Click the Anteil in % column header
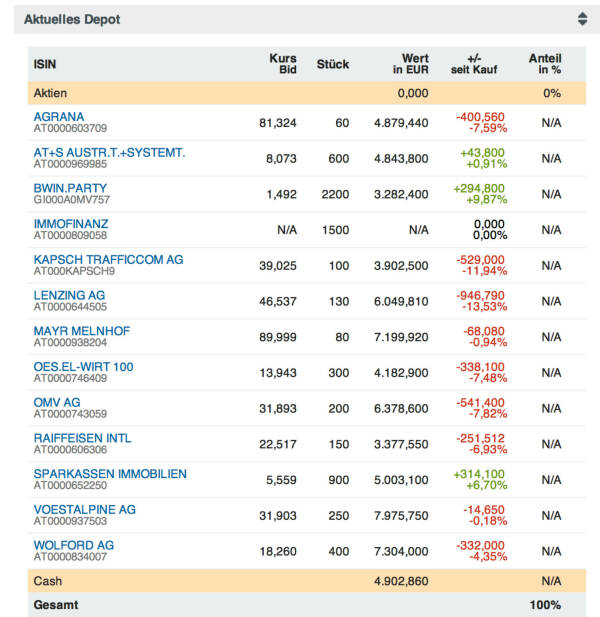Image resolution: width=600 pixels, height=617 pixels. [x=545, y=64]
